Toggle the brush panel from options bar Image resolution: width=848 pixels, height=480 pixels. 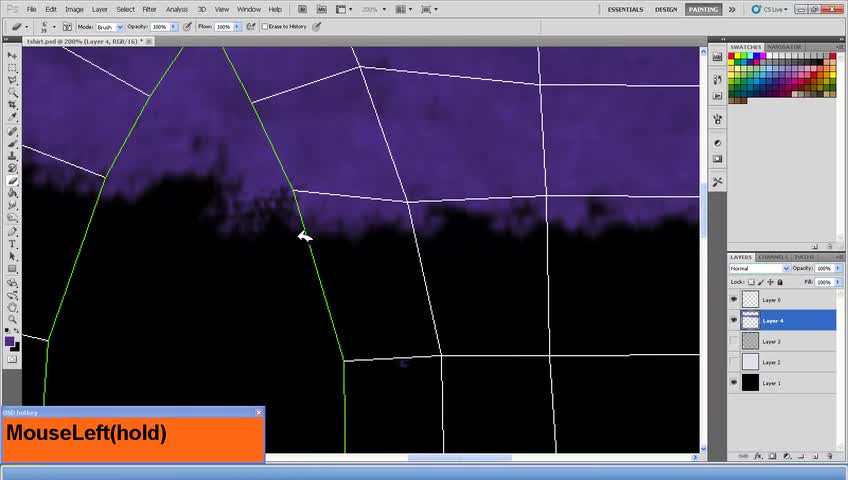click(x=67, y=26)
